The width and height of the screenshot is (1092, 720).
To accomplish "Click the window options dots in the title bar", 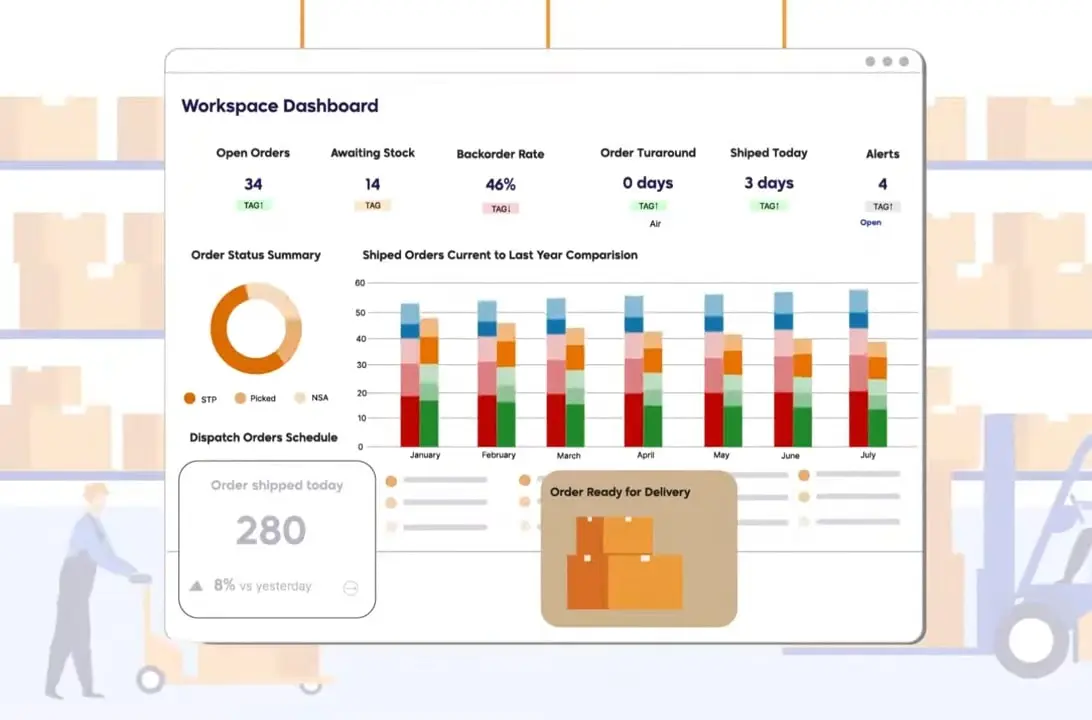I will coord(888,61).
